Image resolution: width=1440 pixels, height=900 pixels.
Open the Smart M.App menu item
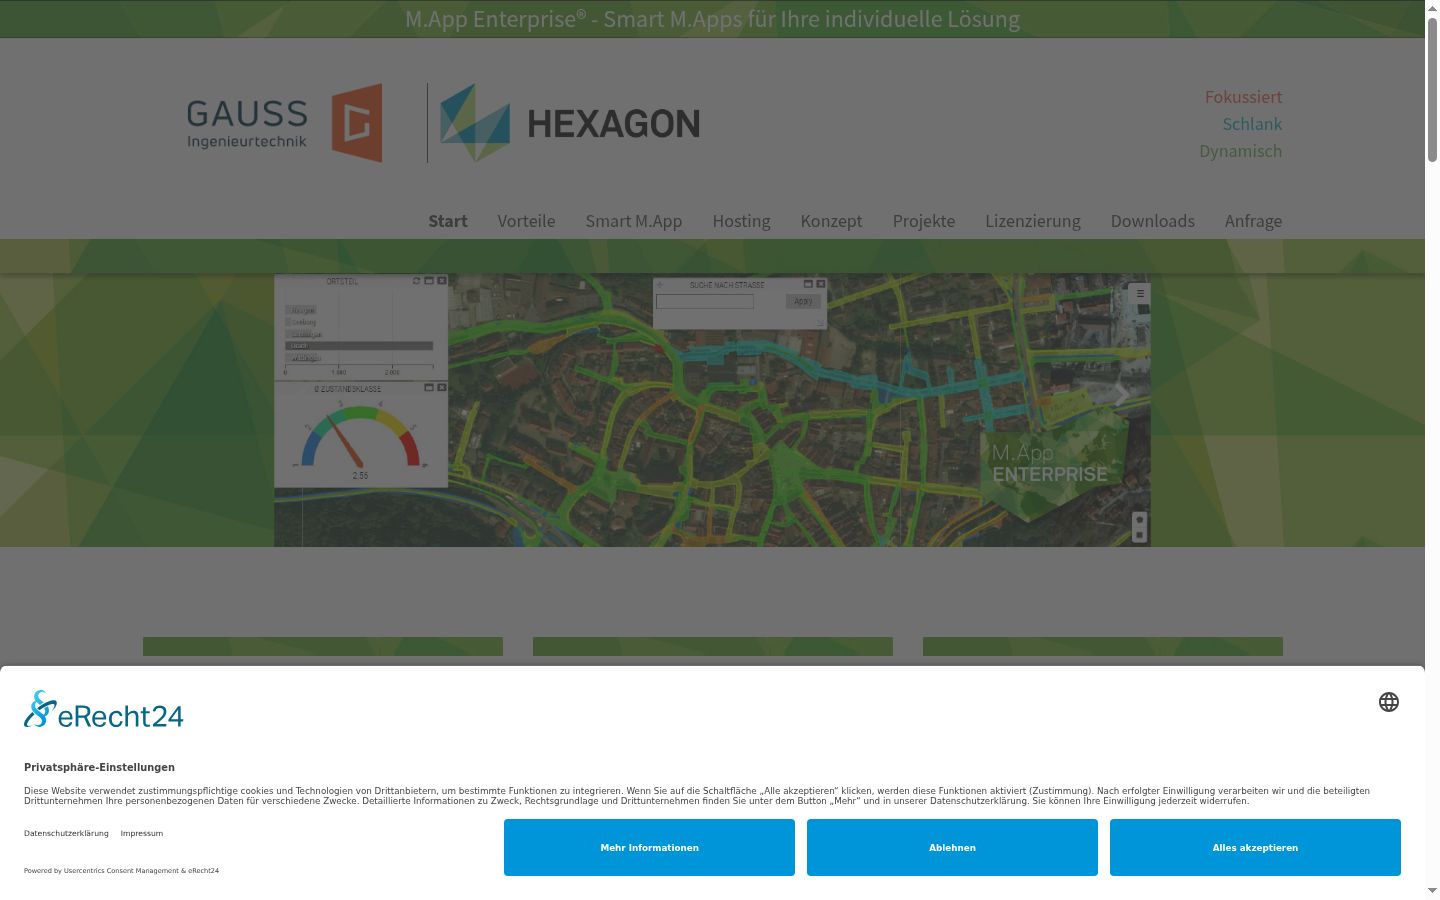point(634,221)
